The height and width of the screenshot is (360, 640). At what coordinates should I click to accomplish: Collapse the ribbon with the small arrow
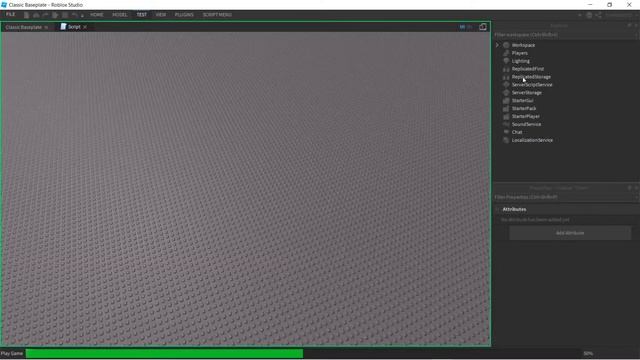(580, 15)
